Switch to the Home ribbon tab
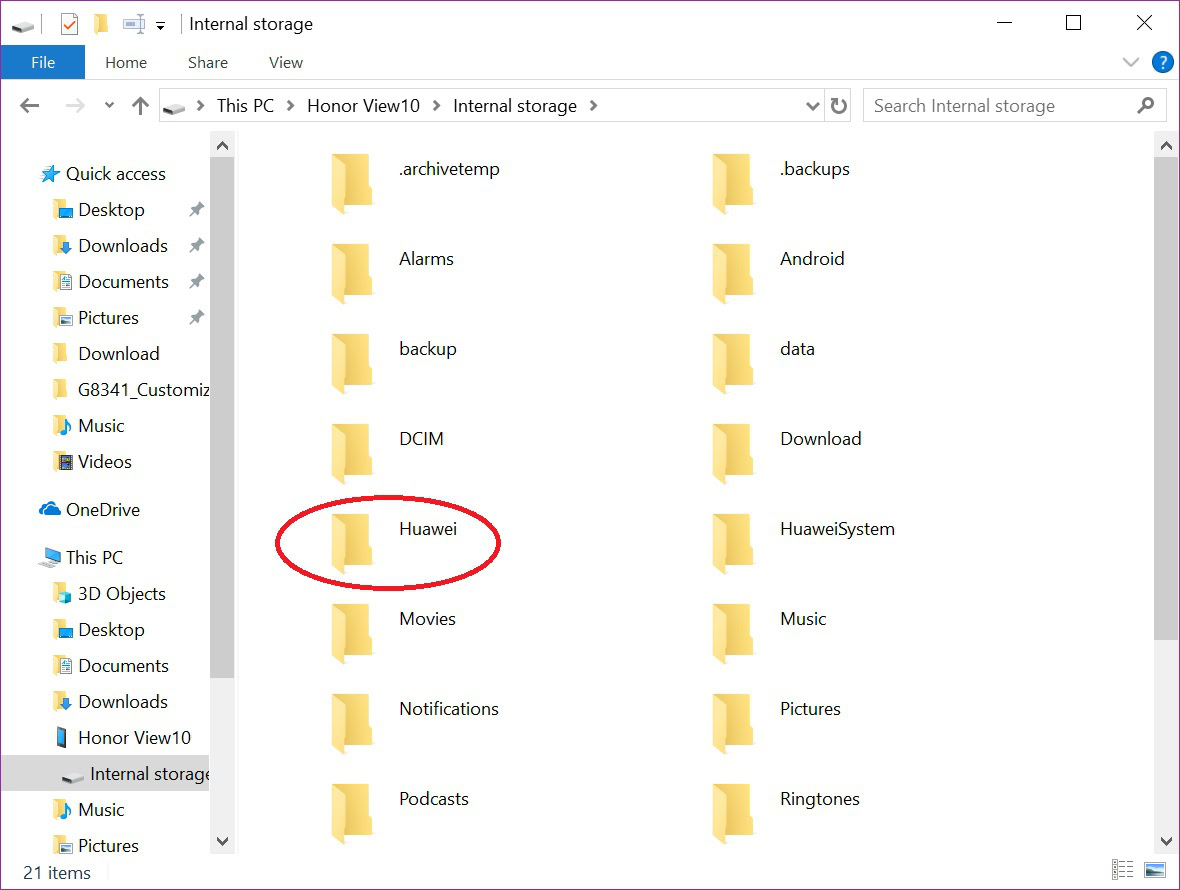The image size is (1180, 890). [126, 62]
